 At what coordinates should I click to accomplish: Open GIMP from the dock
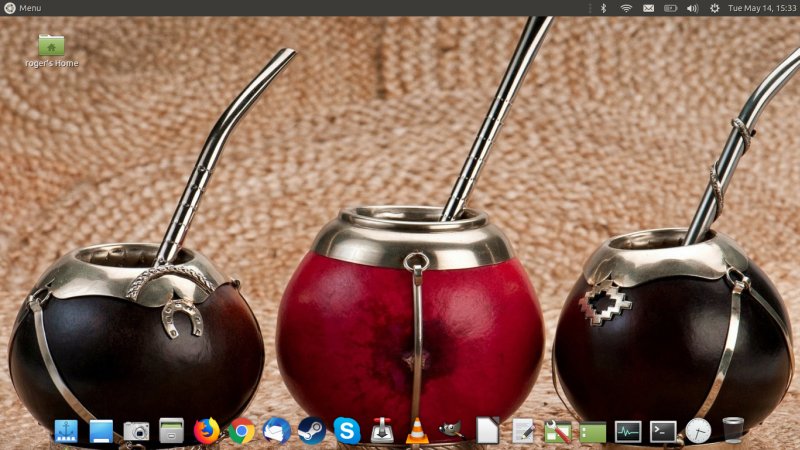point(452,431)
